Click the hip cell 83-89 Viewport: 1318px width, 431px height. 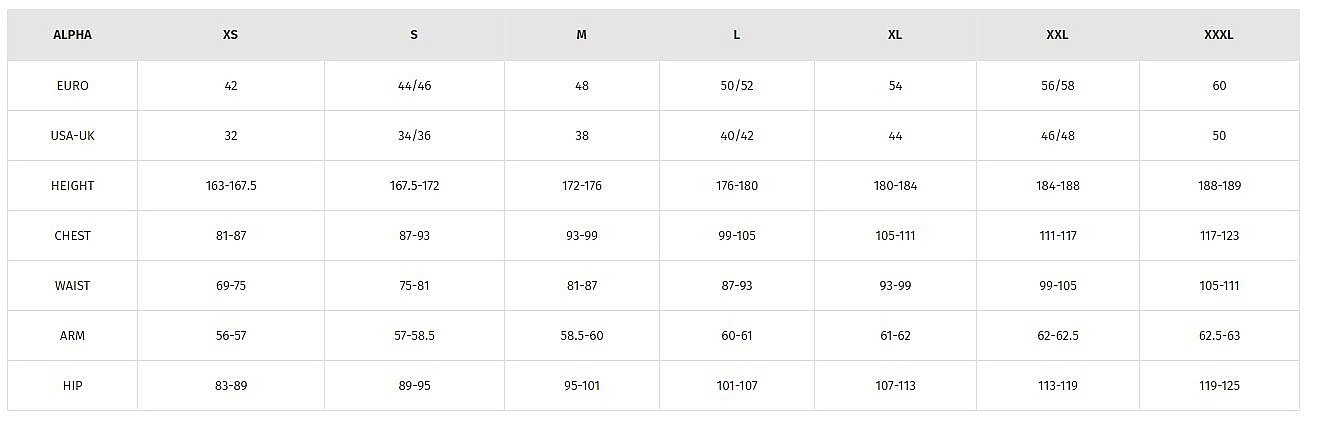coord(231,386)
